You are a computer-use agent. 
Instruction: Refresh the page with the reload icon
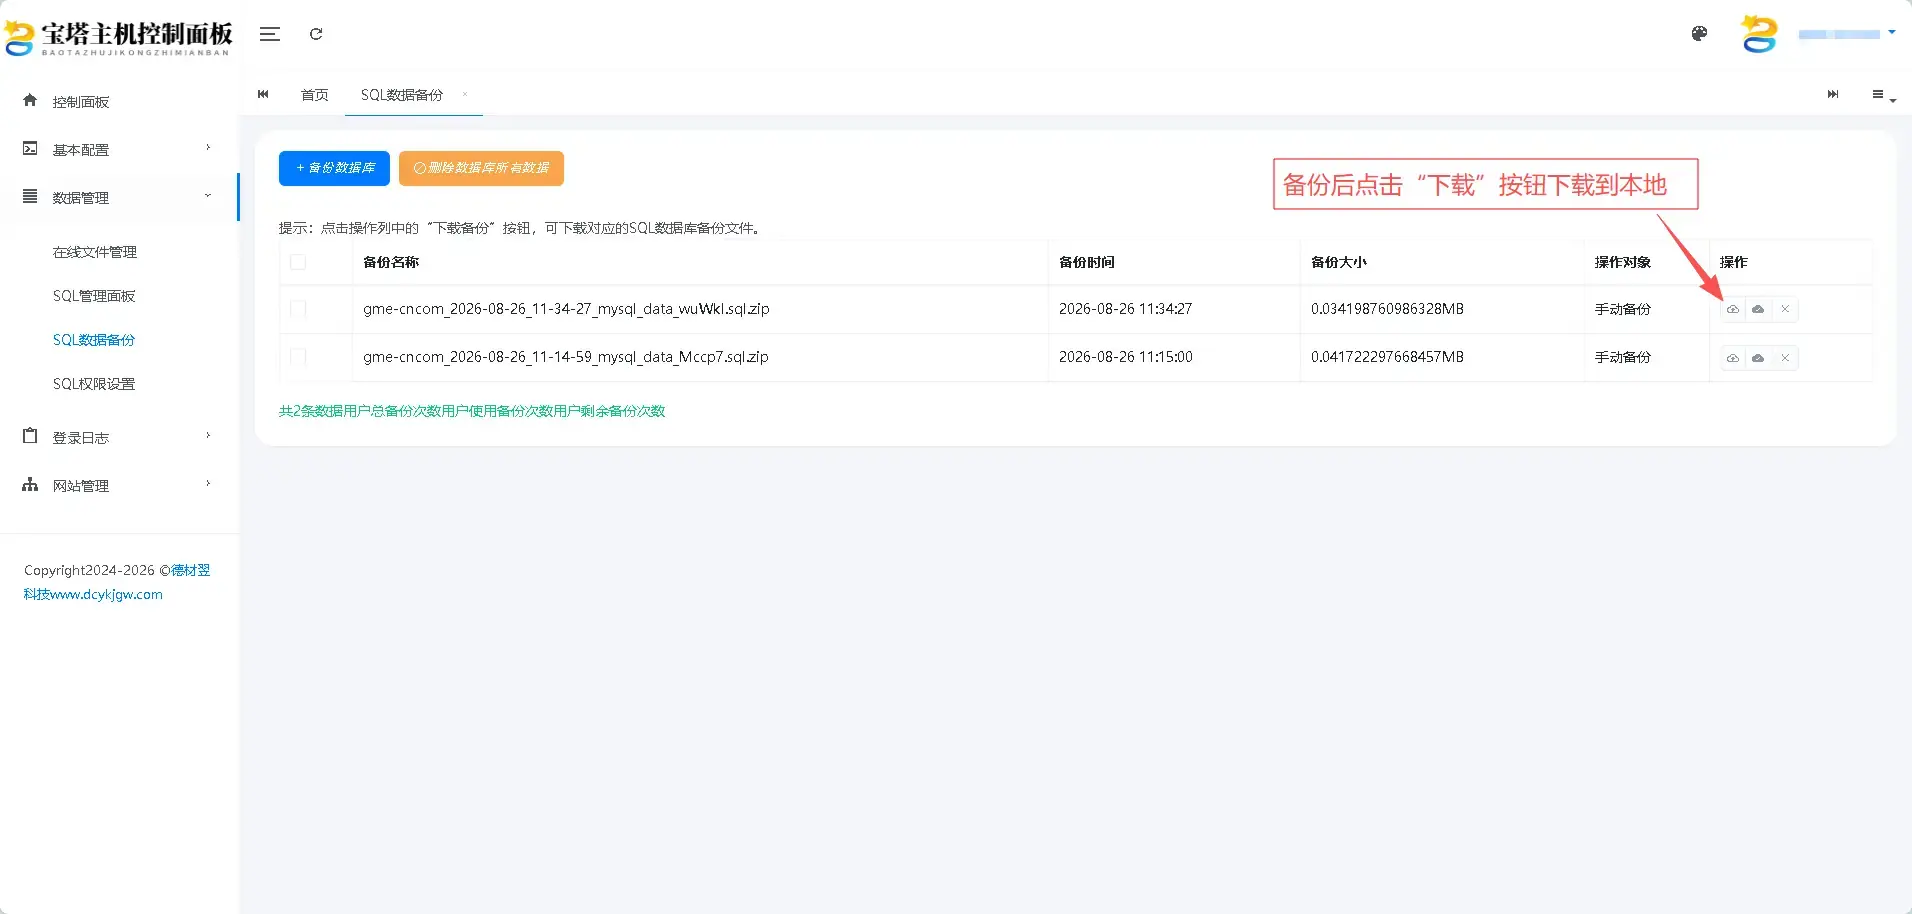click(x=316, y=34)
